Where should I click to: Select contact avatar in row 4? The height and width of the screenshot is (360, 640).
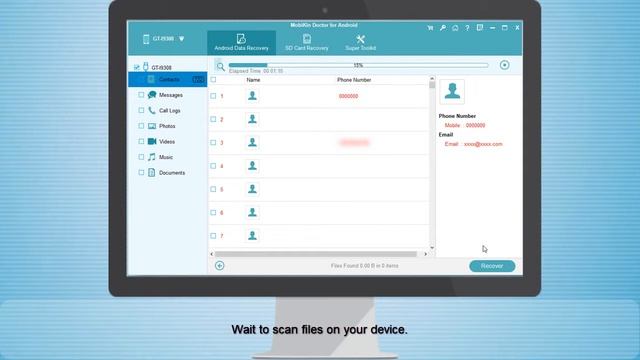252,166
